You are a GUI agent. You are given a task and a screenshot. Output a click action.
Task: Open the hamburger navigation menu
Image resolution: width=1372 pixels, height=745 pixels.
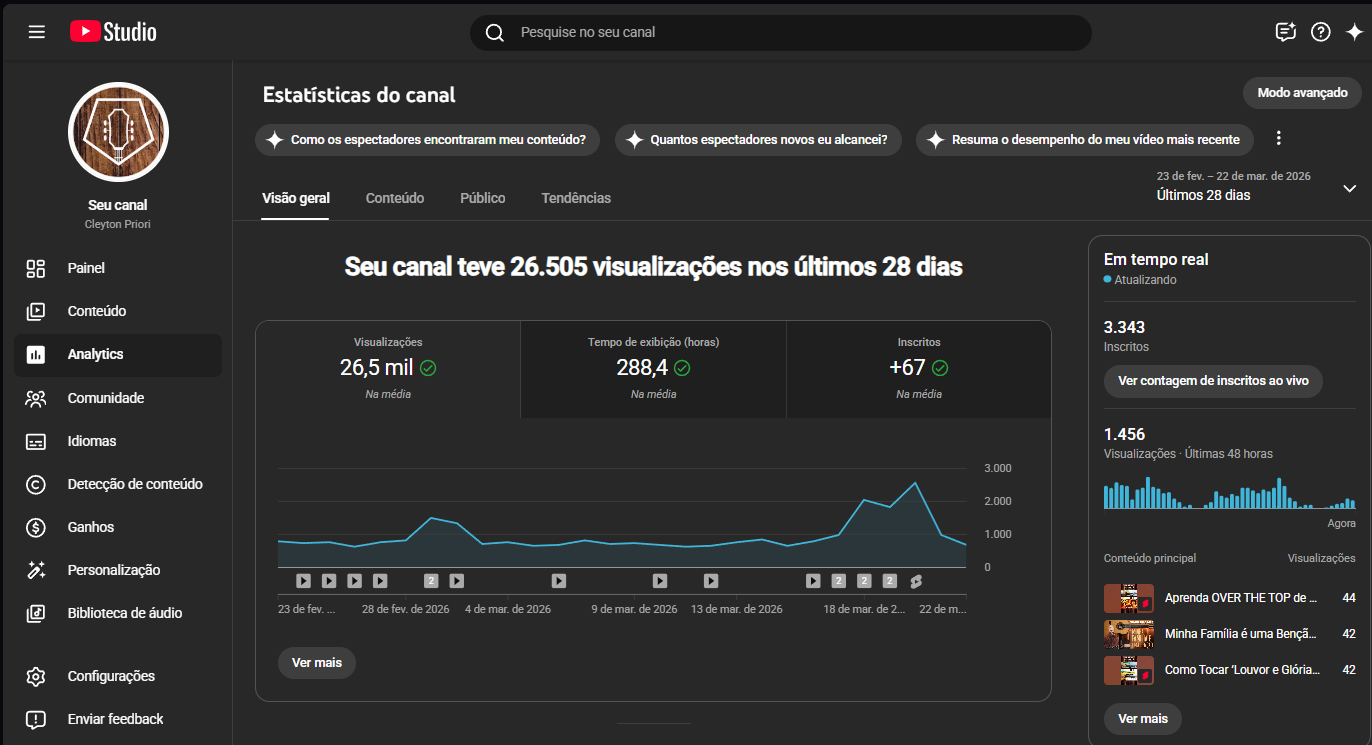(x=37, y=32)
